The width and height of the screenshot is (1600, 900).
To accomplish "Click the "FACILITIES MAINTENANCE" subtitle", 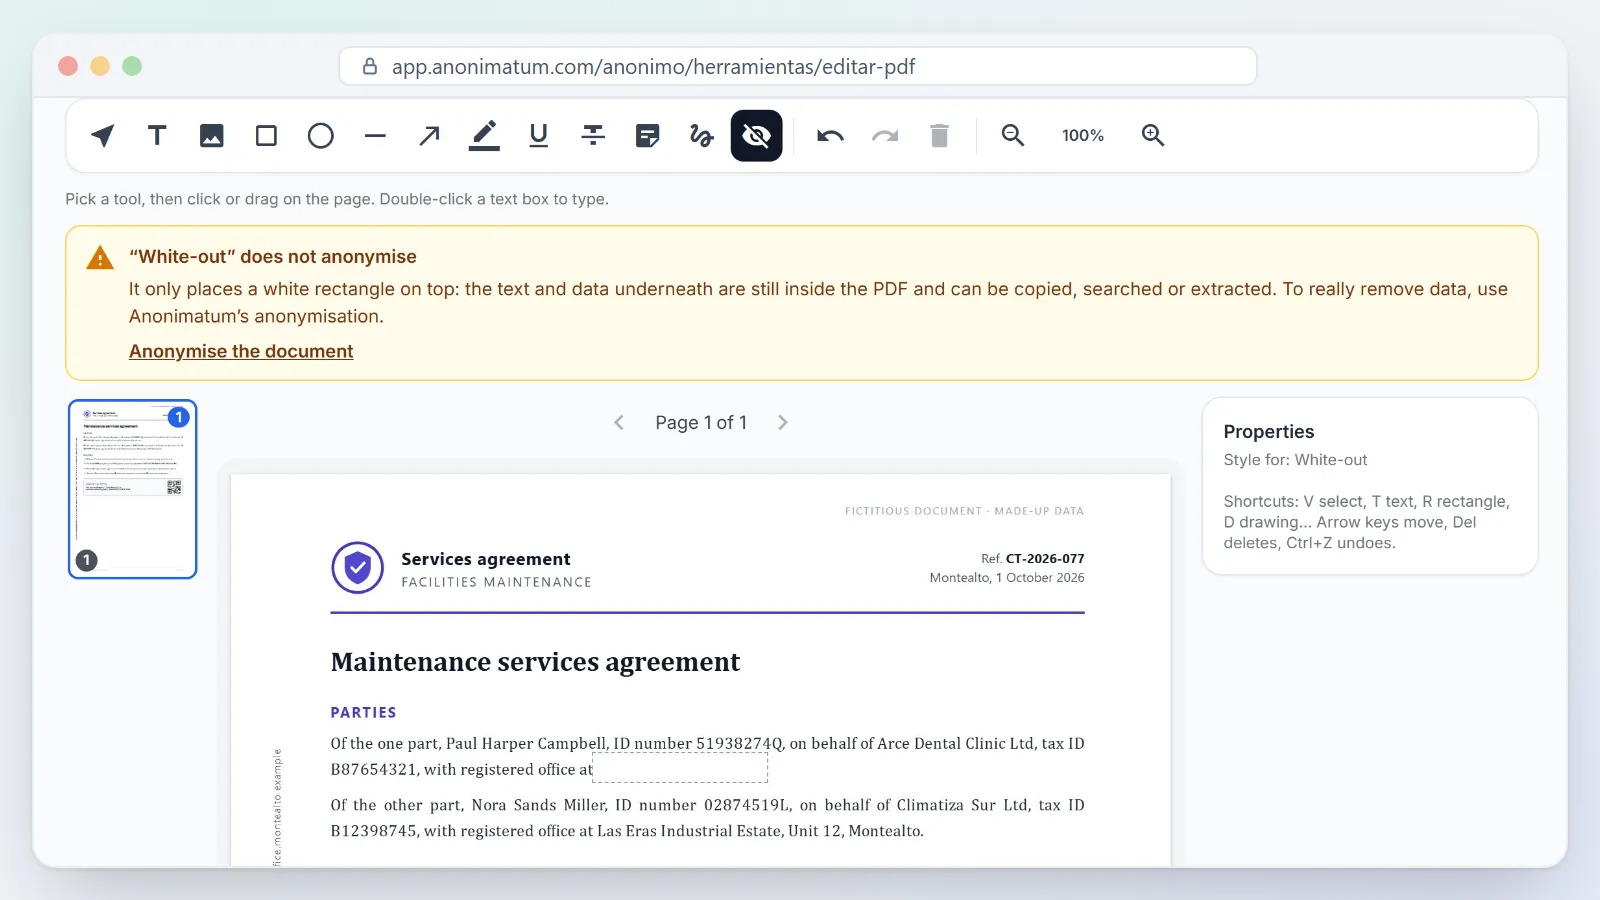I will click(x=497, y=582).
